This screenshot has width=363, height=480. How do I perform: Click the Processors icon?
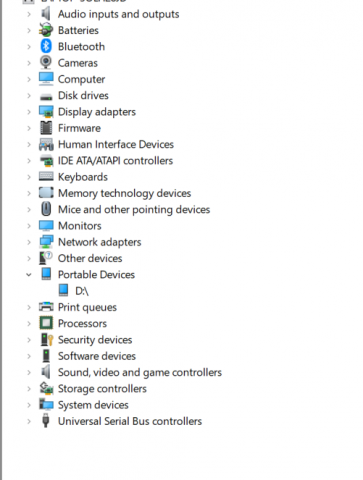tap(46, 323)
